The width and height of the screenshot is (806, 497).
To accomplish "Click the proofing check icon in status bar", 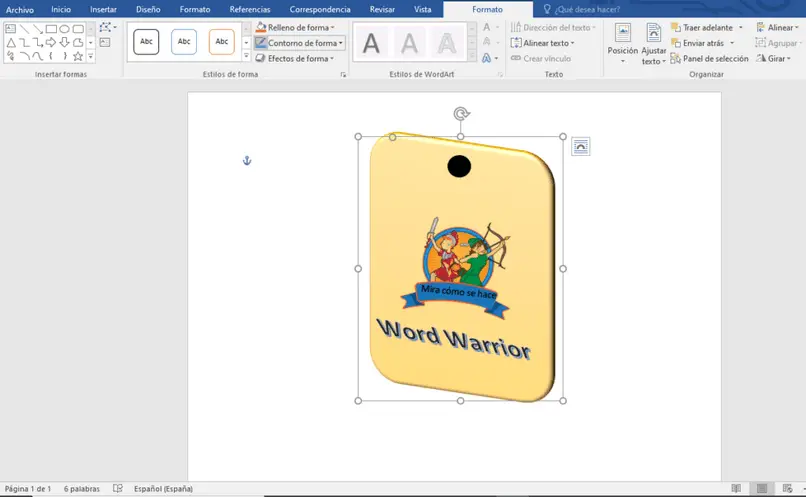I will click(x=118, y=489).
